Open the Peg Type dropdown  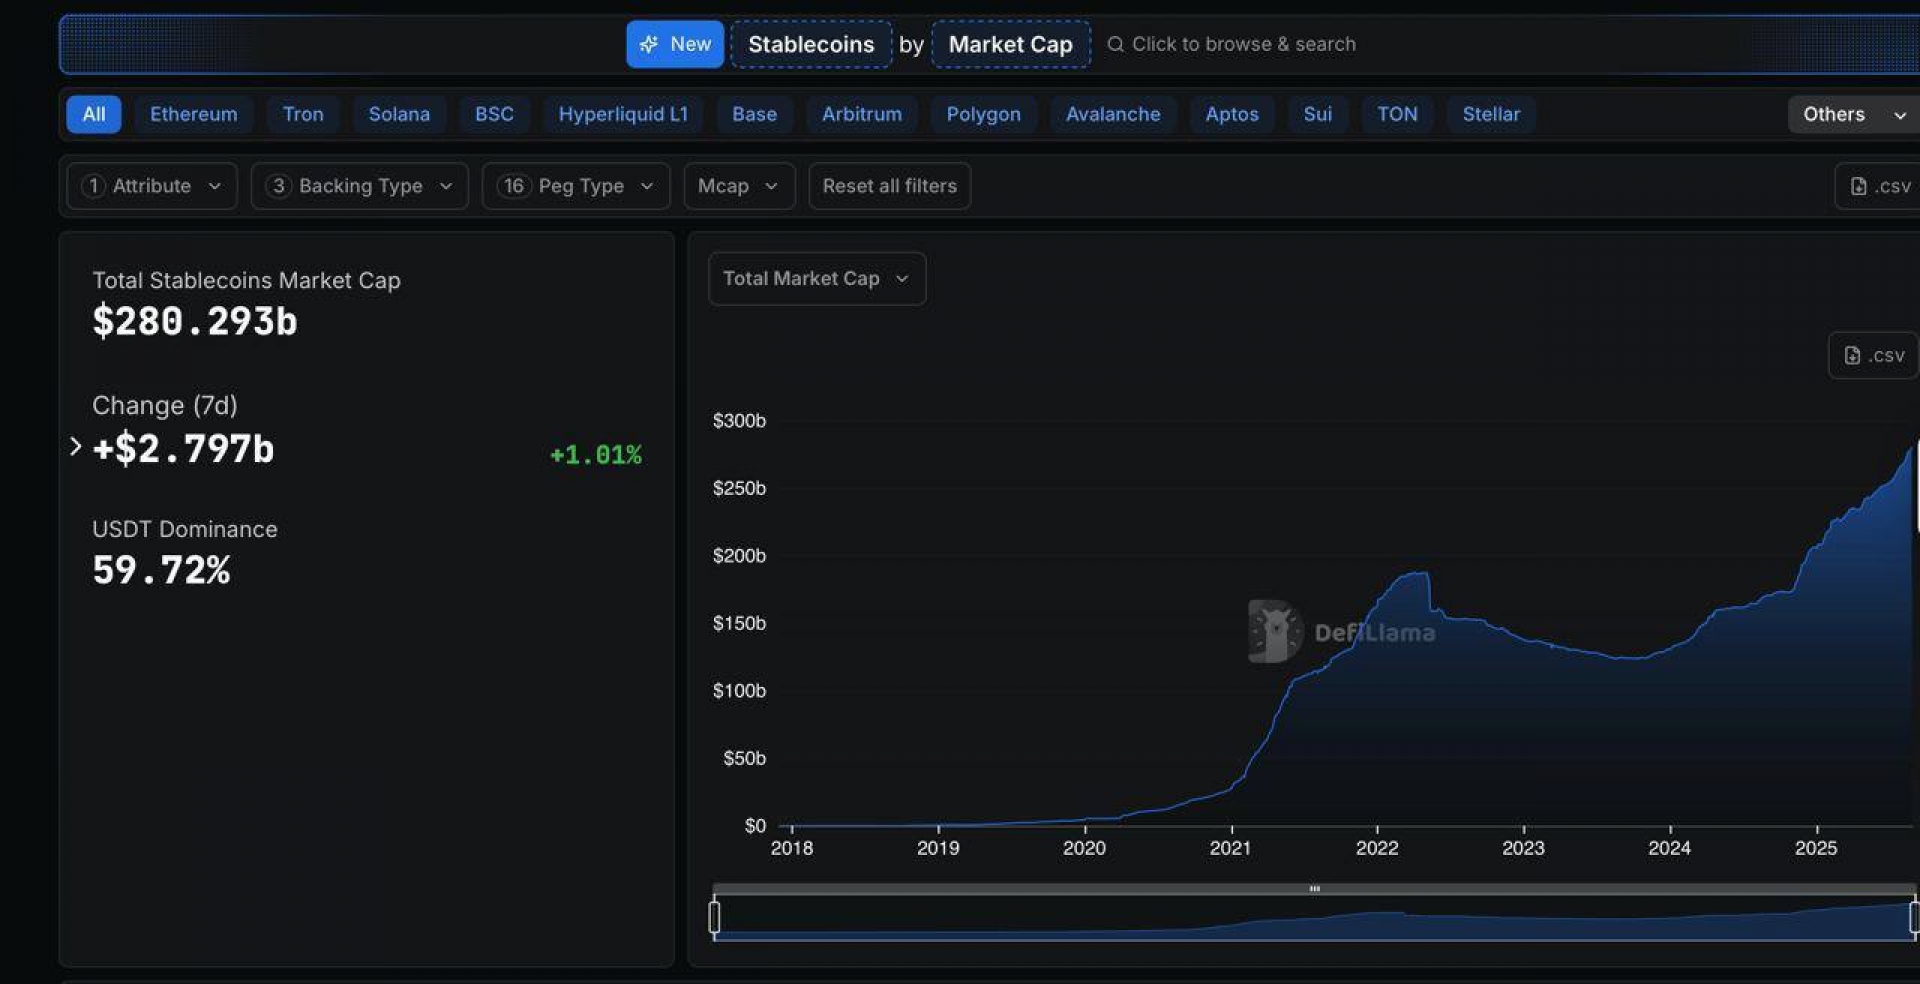coord(576,186)
